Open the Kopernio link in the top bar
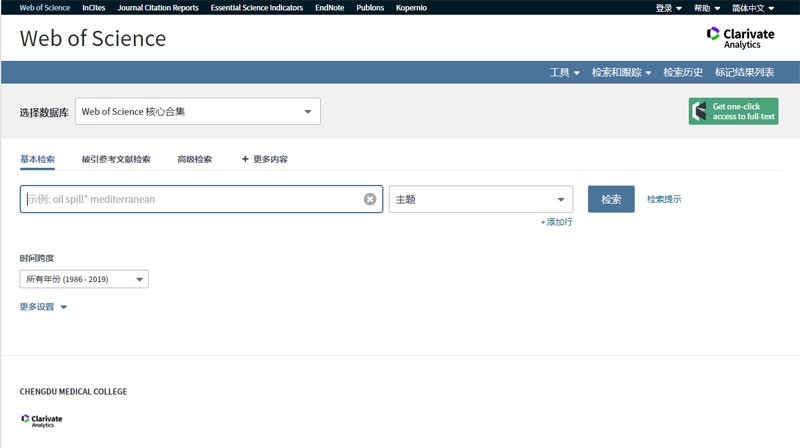The image size is (800, 448). [x=411, y=8]
